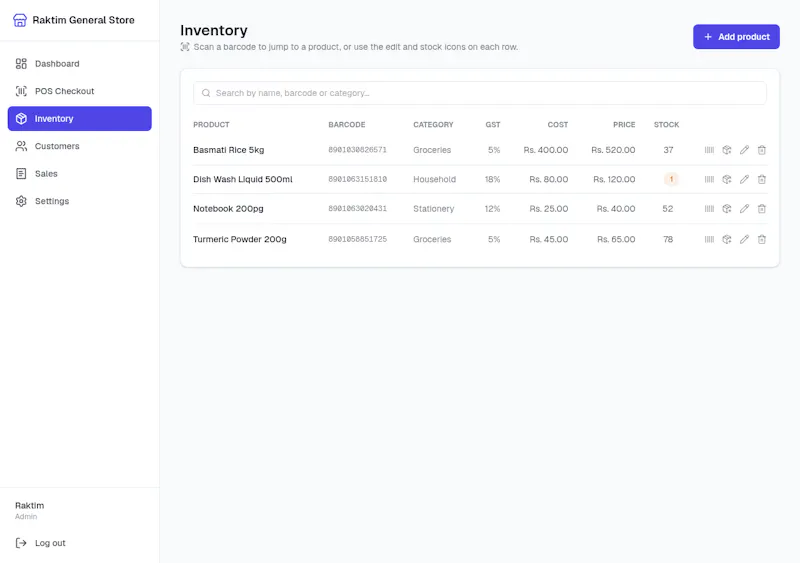This screenshot has height=563, width=800.
Task: Add stock to Basmati Rice 5kg
Action: 727,150
